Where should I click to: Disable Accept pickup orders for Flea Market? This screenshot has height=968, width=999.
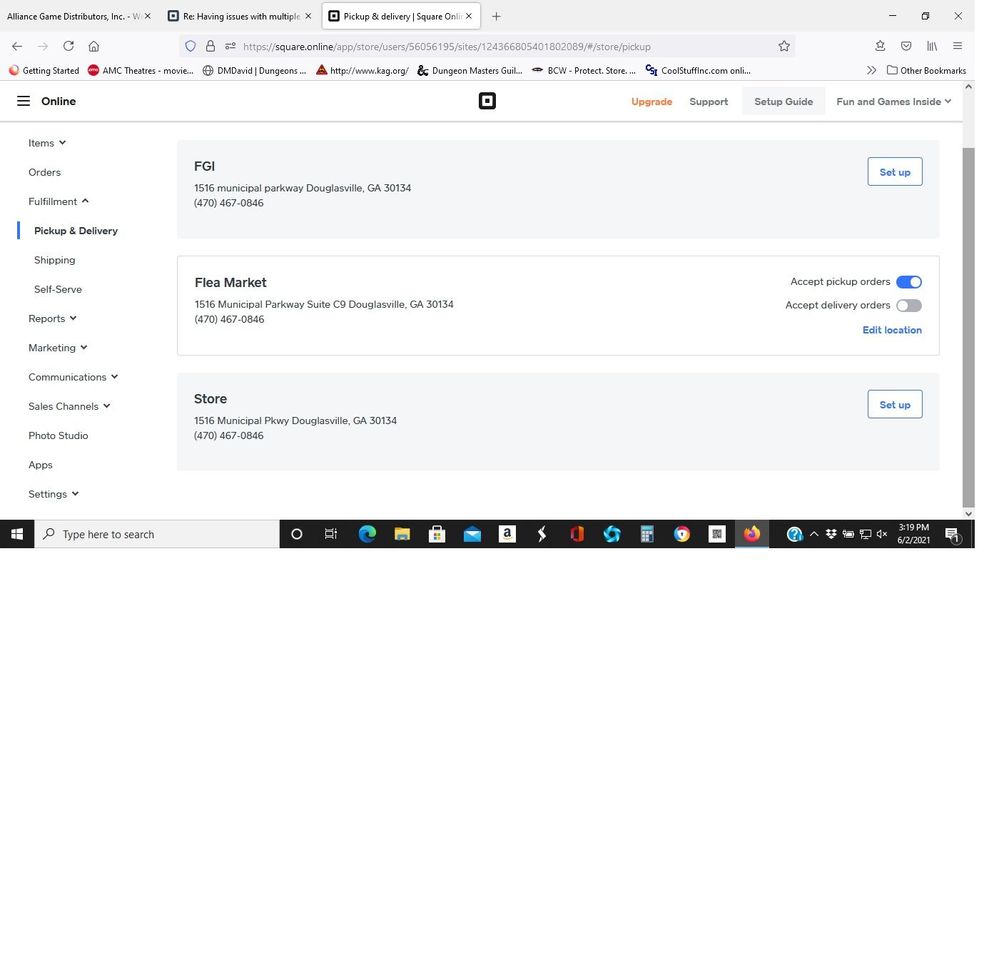tap(908, 282)
